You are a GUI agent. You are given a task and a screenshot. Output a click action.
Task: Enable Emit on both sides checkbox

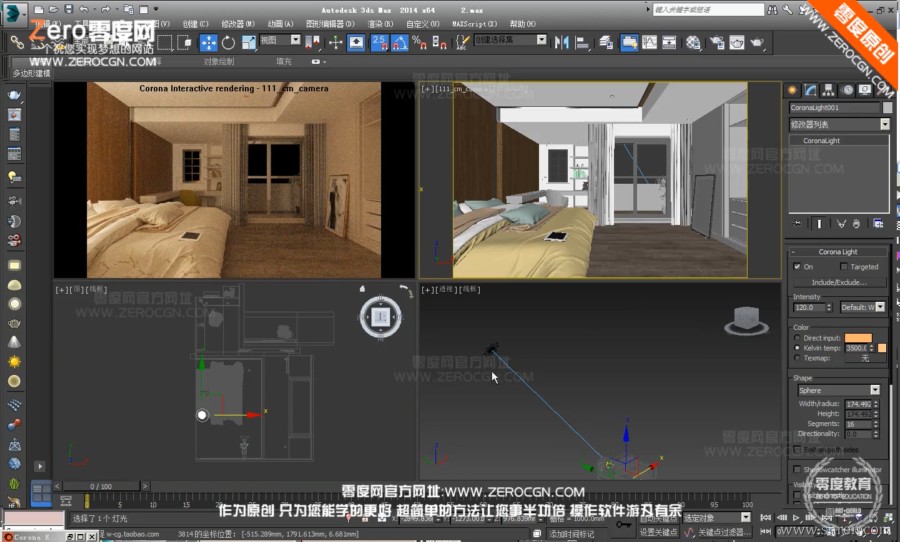click(797, 450)
